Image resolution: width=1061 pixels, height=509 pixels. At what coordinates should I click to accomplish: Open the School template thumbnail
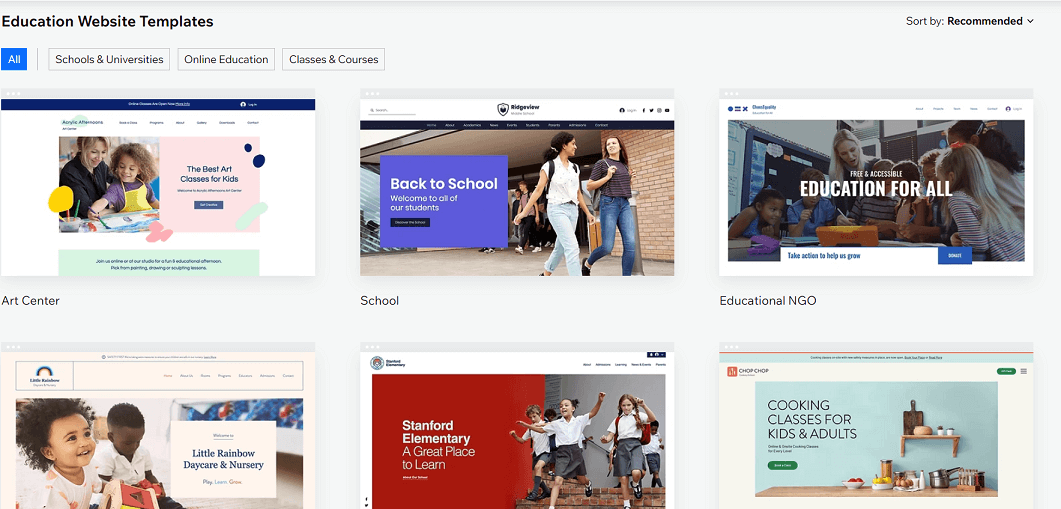tap(517, 182)
